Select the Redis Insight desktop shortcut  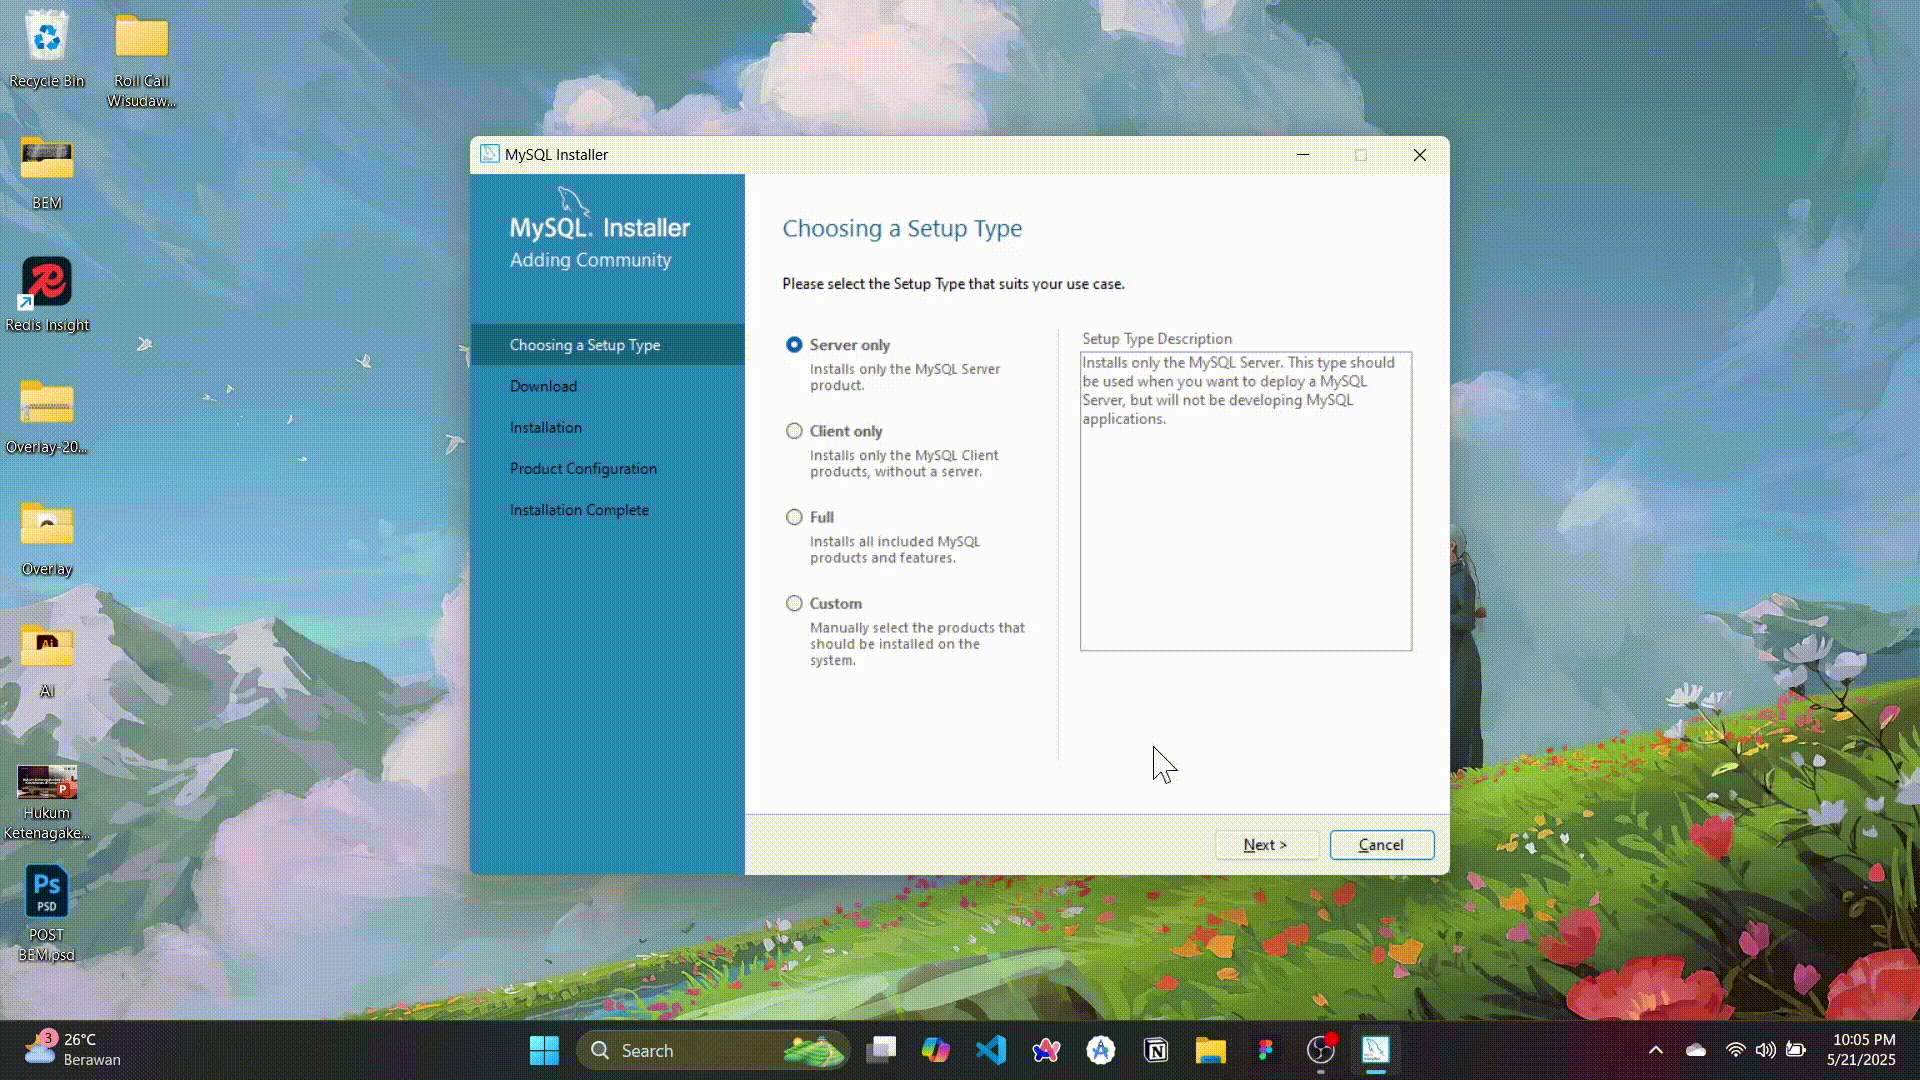(47, 294)
